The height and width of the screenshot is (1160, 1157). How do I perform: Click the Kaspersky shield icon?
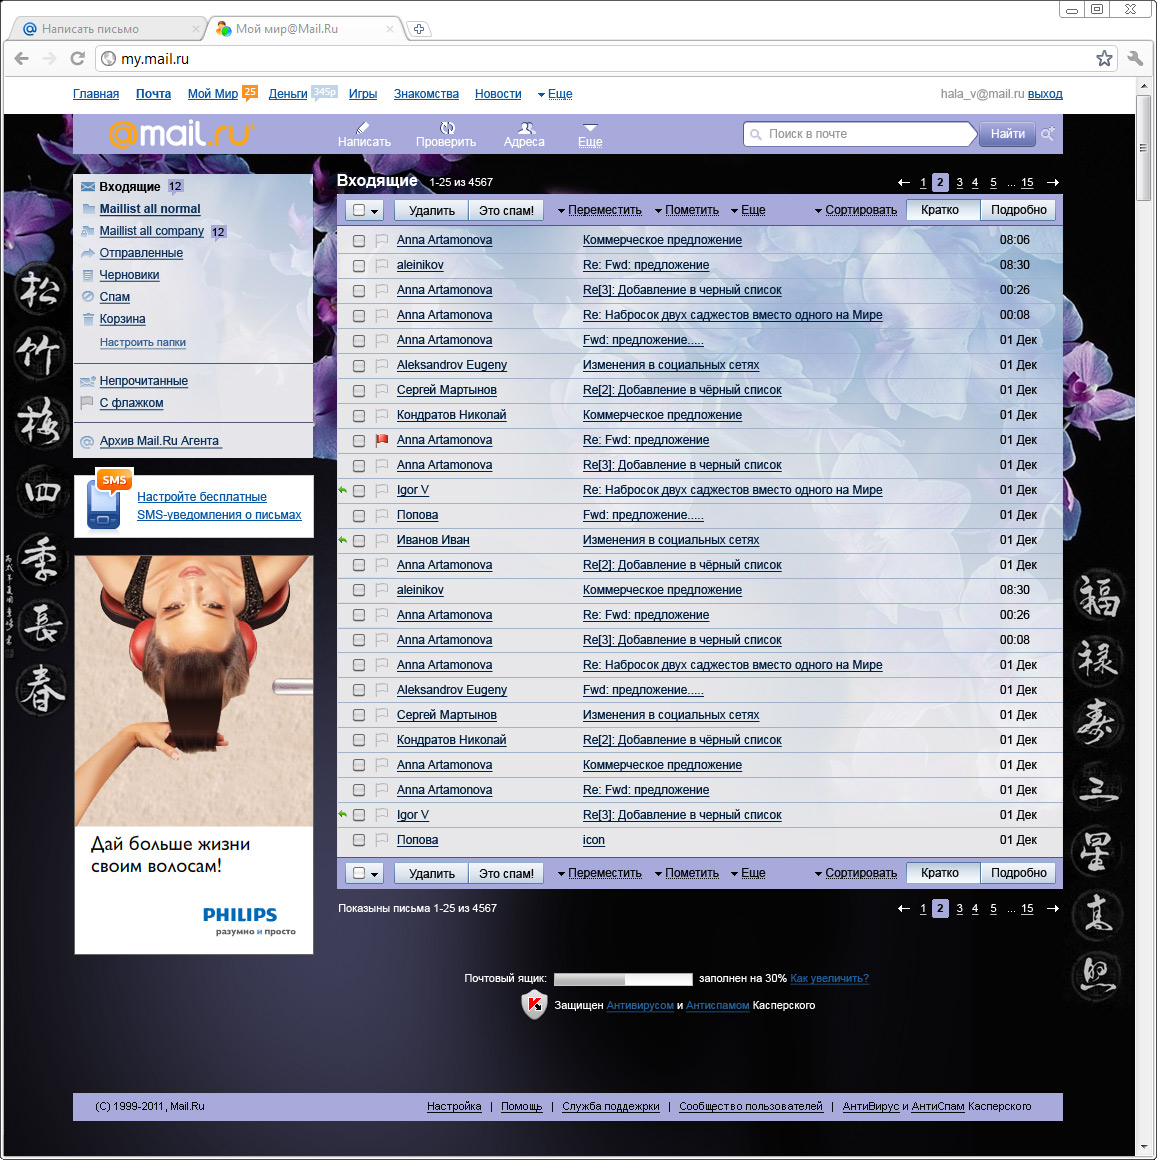[533, 1005]
